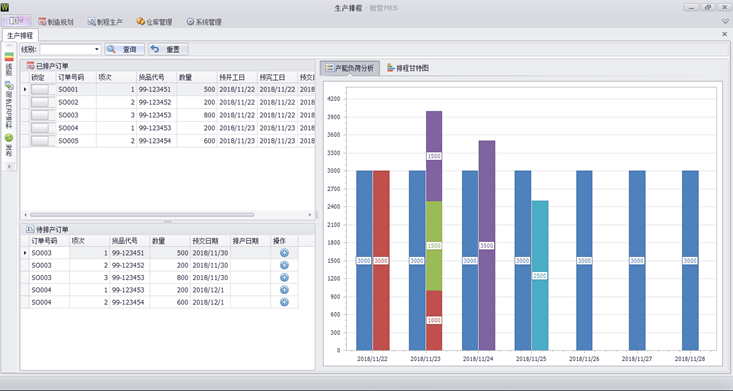Open the 仓库管理 menu

coord(154,22)
